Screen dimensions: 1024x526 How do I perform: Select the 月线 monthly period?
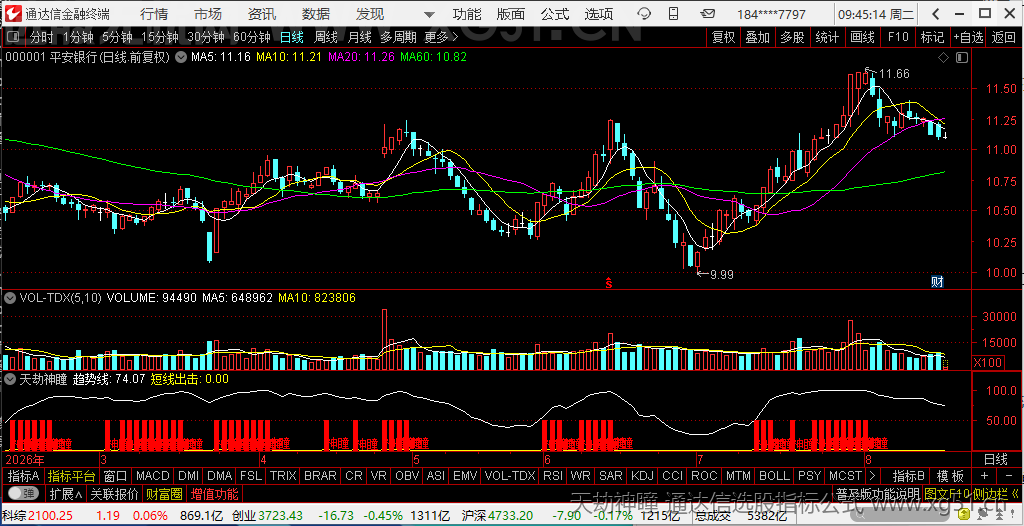(360, 37)
